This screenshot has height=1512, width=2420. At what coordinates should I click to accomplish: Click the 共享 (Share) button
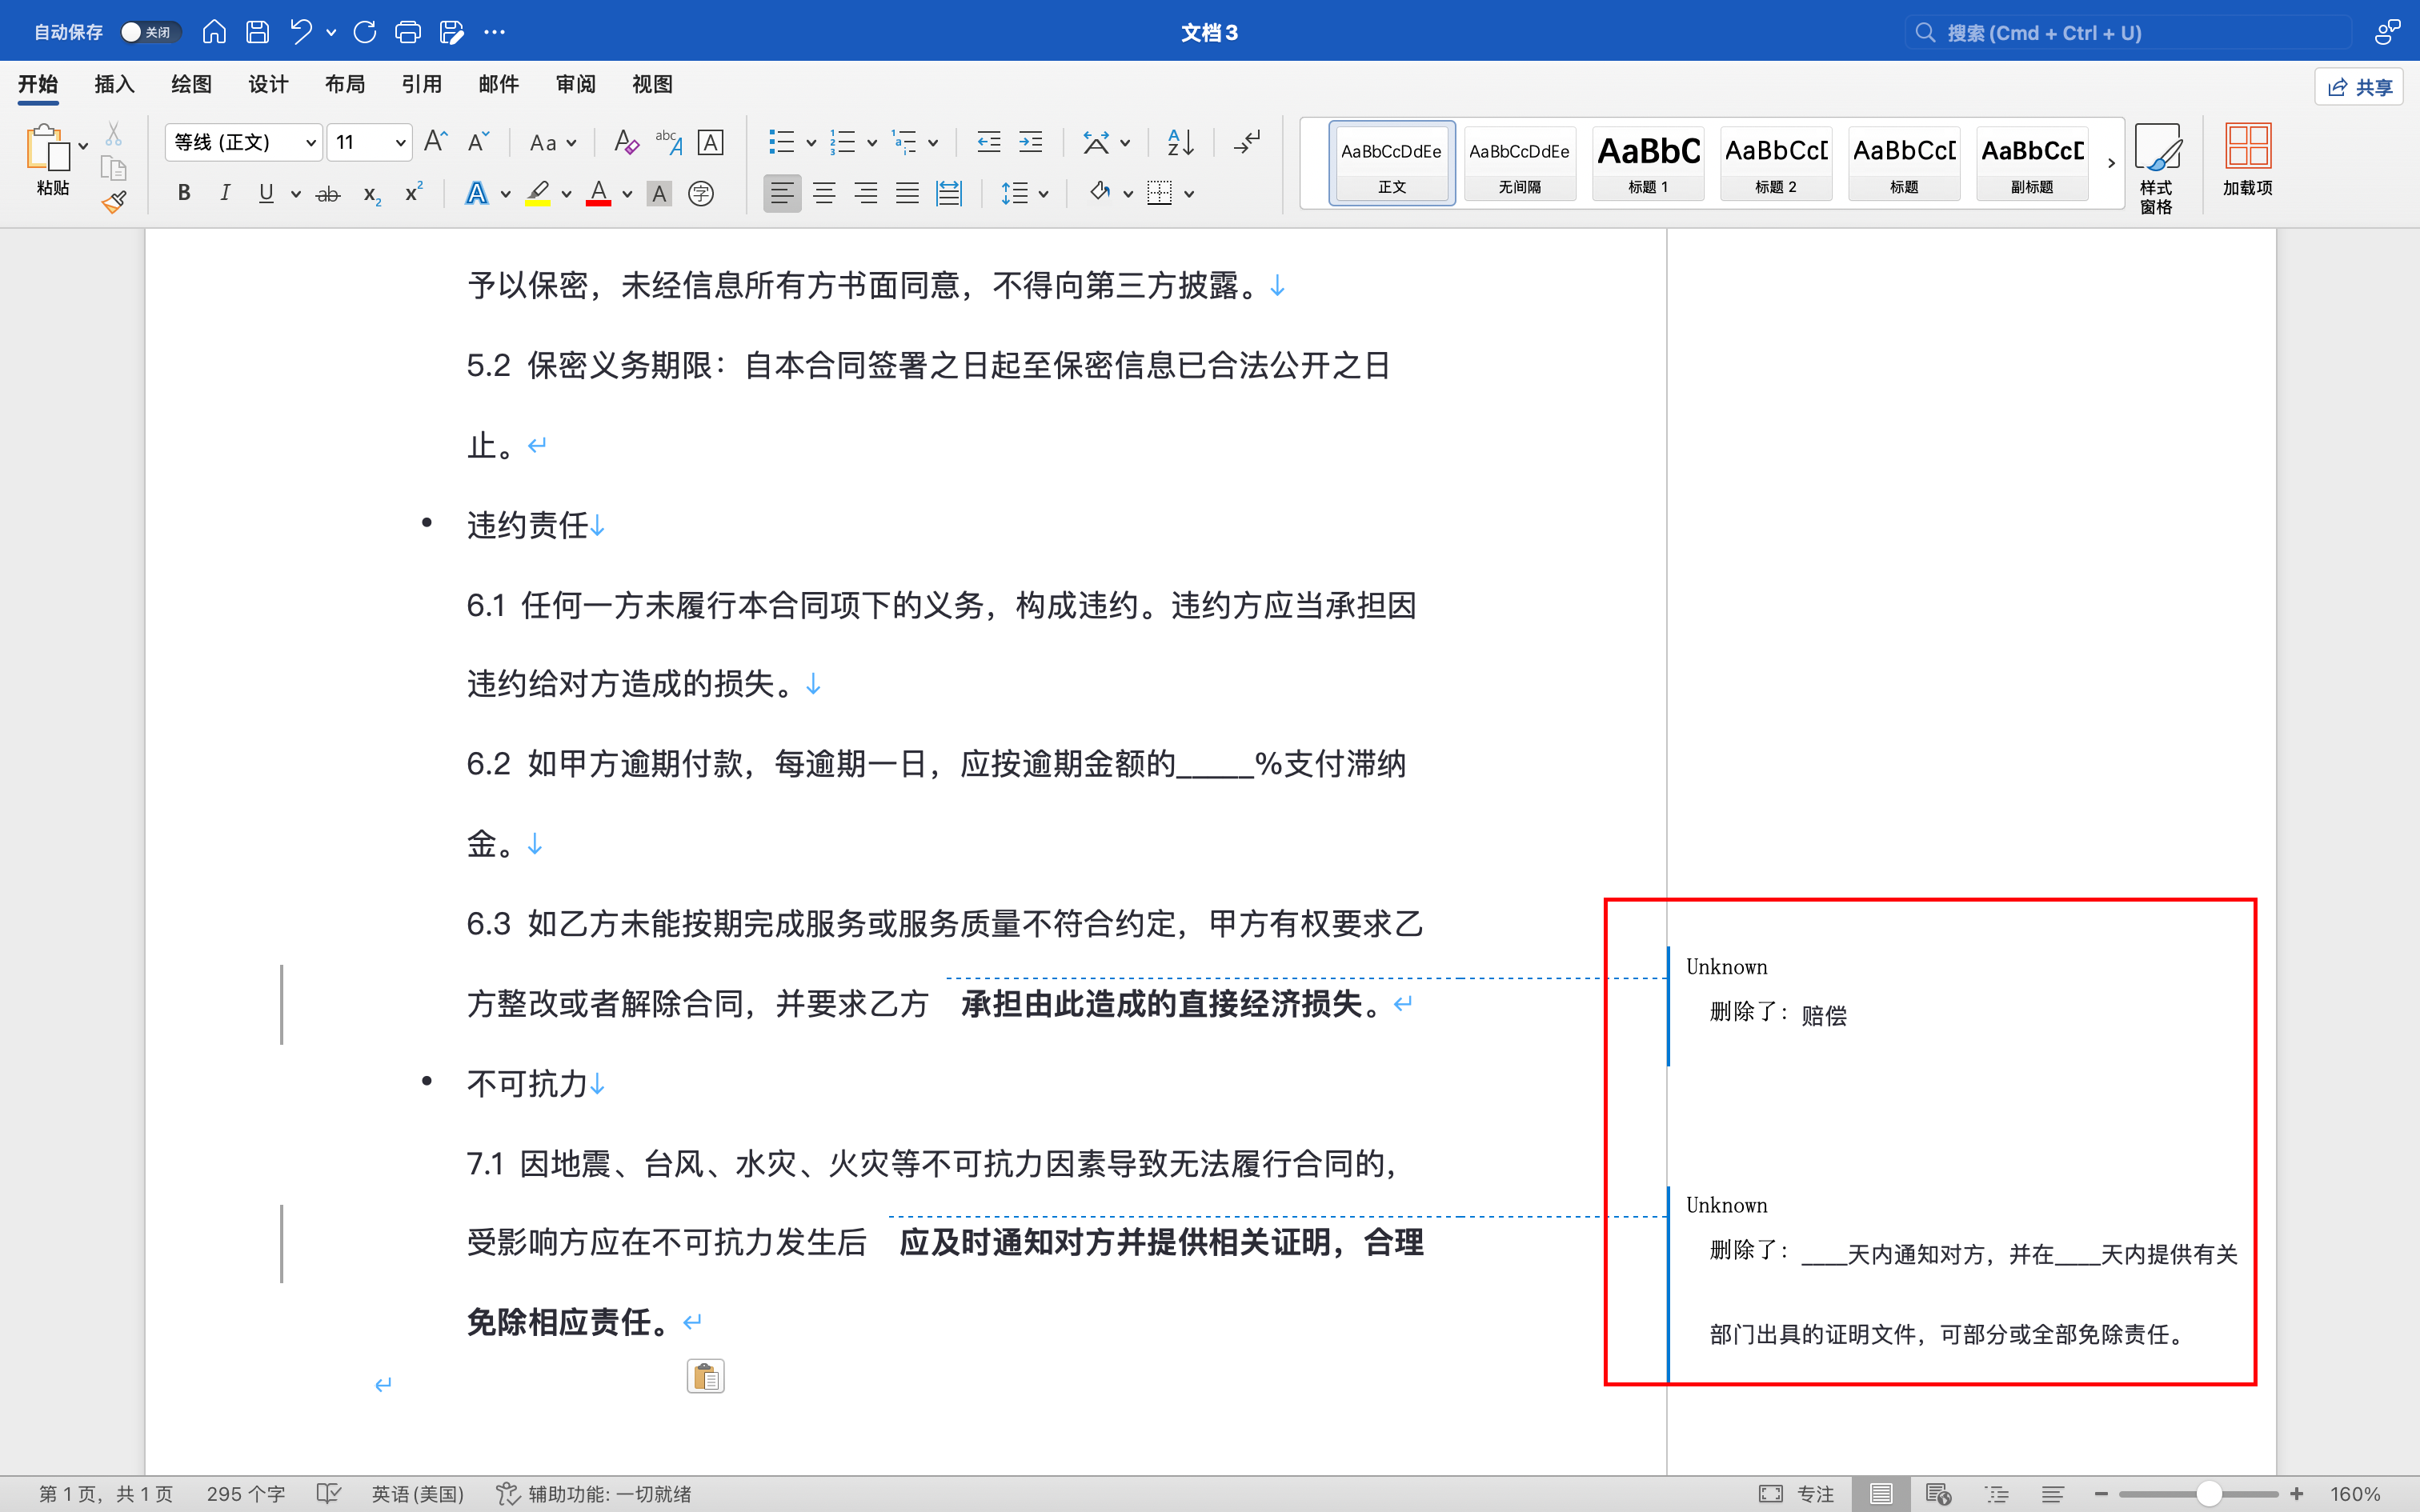[2359, 87]
